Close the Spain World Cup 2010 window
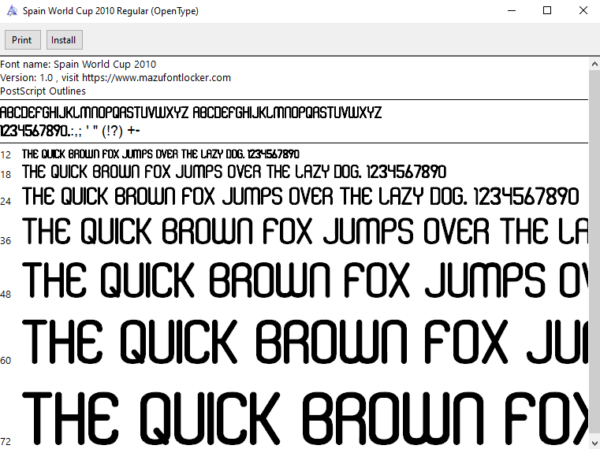Viewport: 600px width, 449px height. pos(583,11)
